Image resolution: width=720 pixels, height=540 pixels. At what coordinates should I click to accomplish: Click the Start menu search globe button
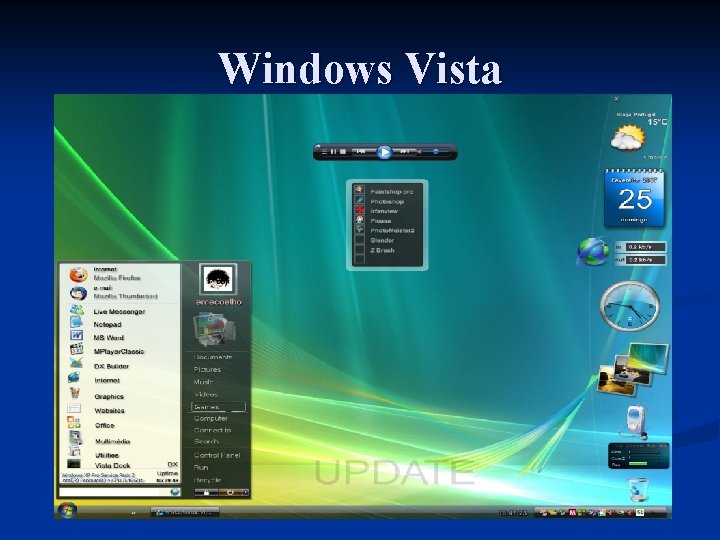coord(174,492)
